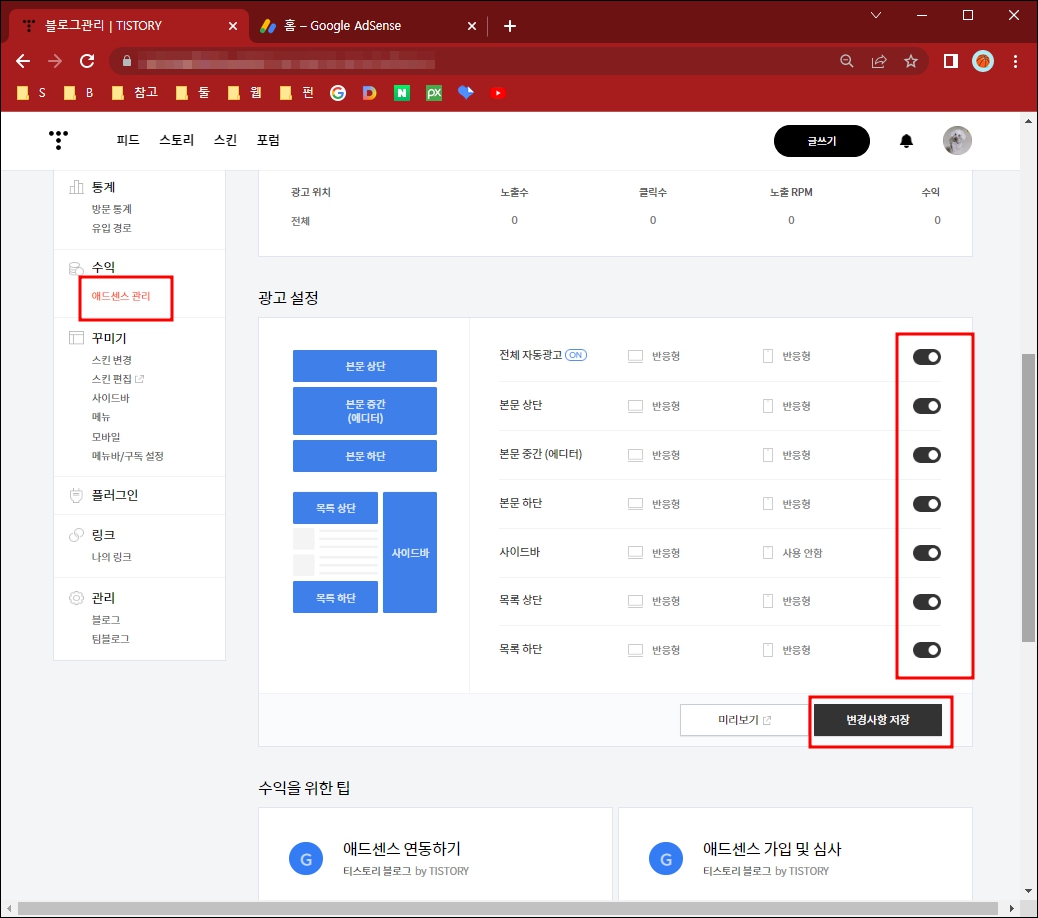
Task: Click the 꾸미기 decoration icon
Action: pos(76,337)
